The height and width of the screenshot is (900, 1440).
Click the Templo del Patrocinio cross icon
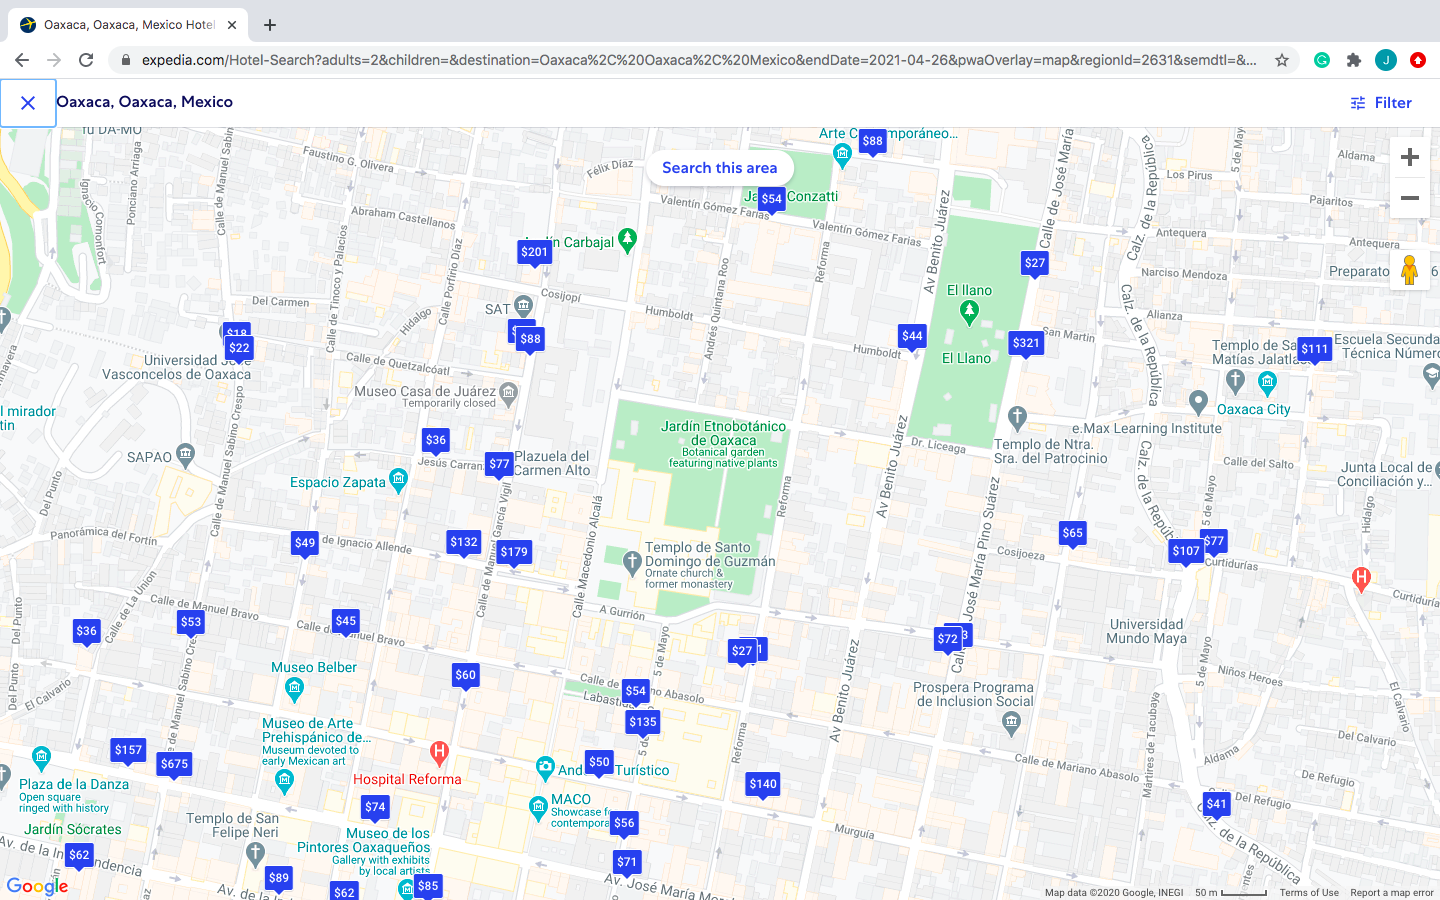(x=1017, y=417)
